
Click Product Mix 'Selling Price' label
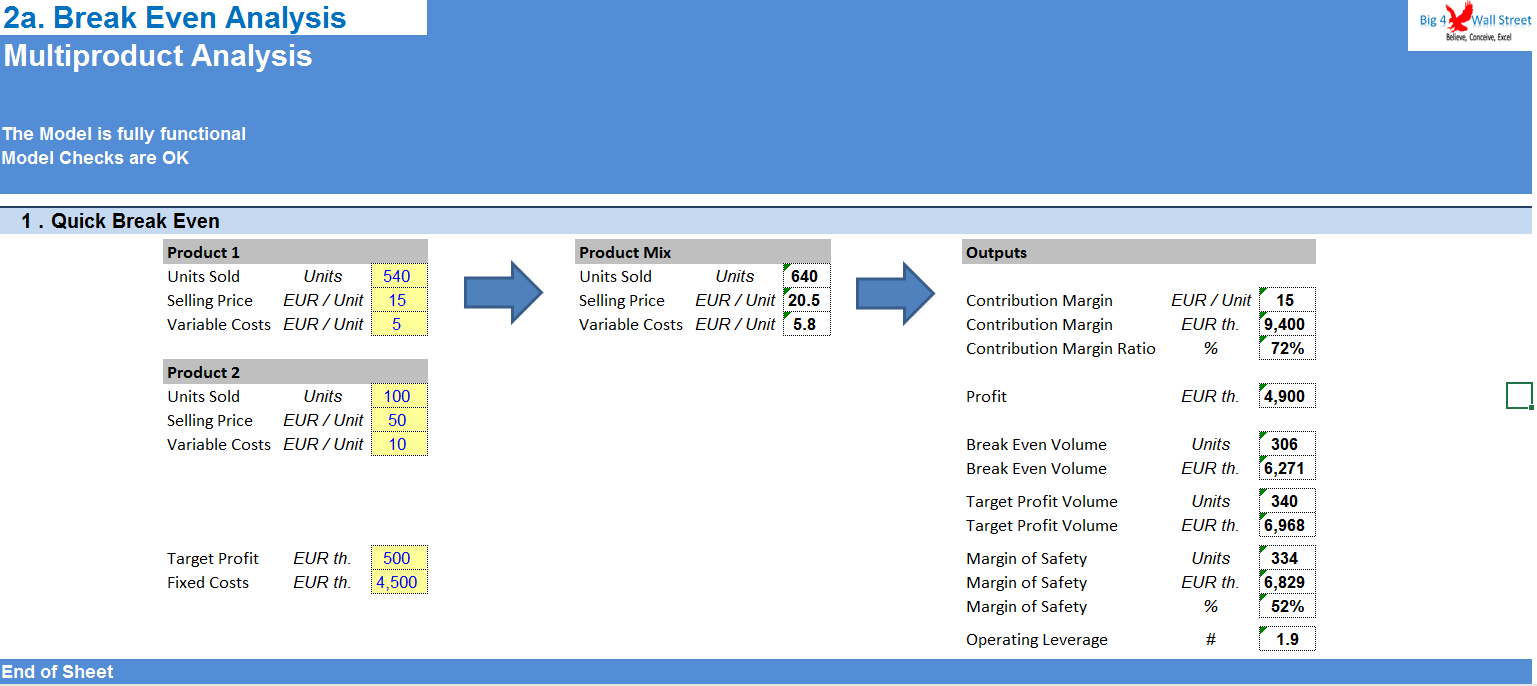[x=622, y=300]
